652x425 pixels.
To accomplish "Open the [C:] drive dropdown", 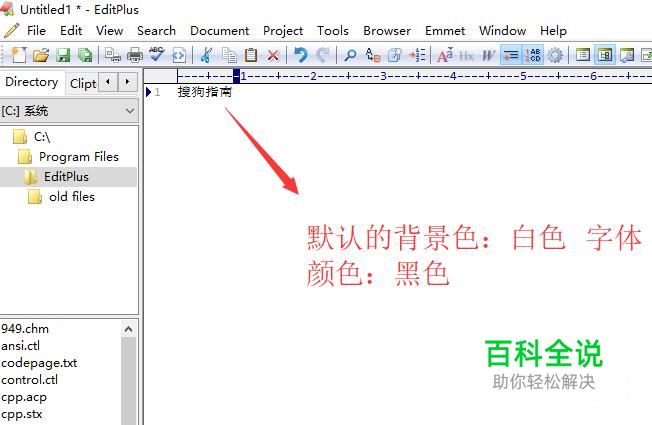I will [x=69, y=111].
